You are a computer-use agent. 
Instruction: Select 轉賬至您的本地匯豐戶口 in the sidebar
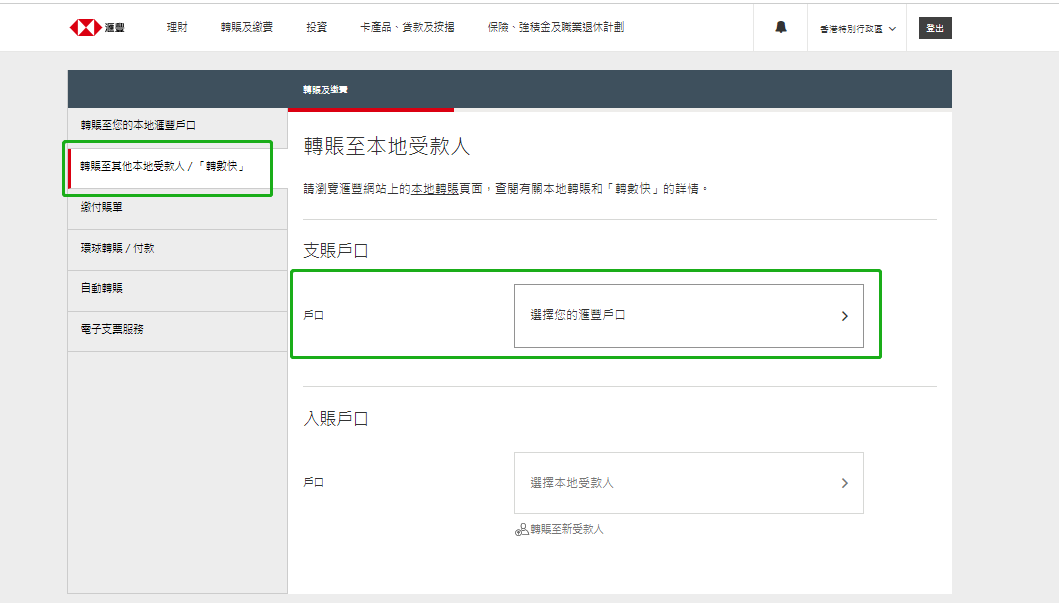[x=140, y=124]
